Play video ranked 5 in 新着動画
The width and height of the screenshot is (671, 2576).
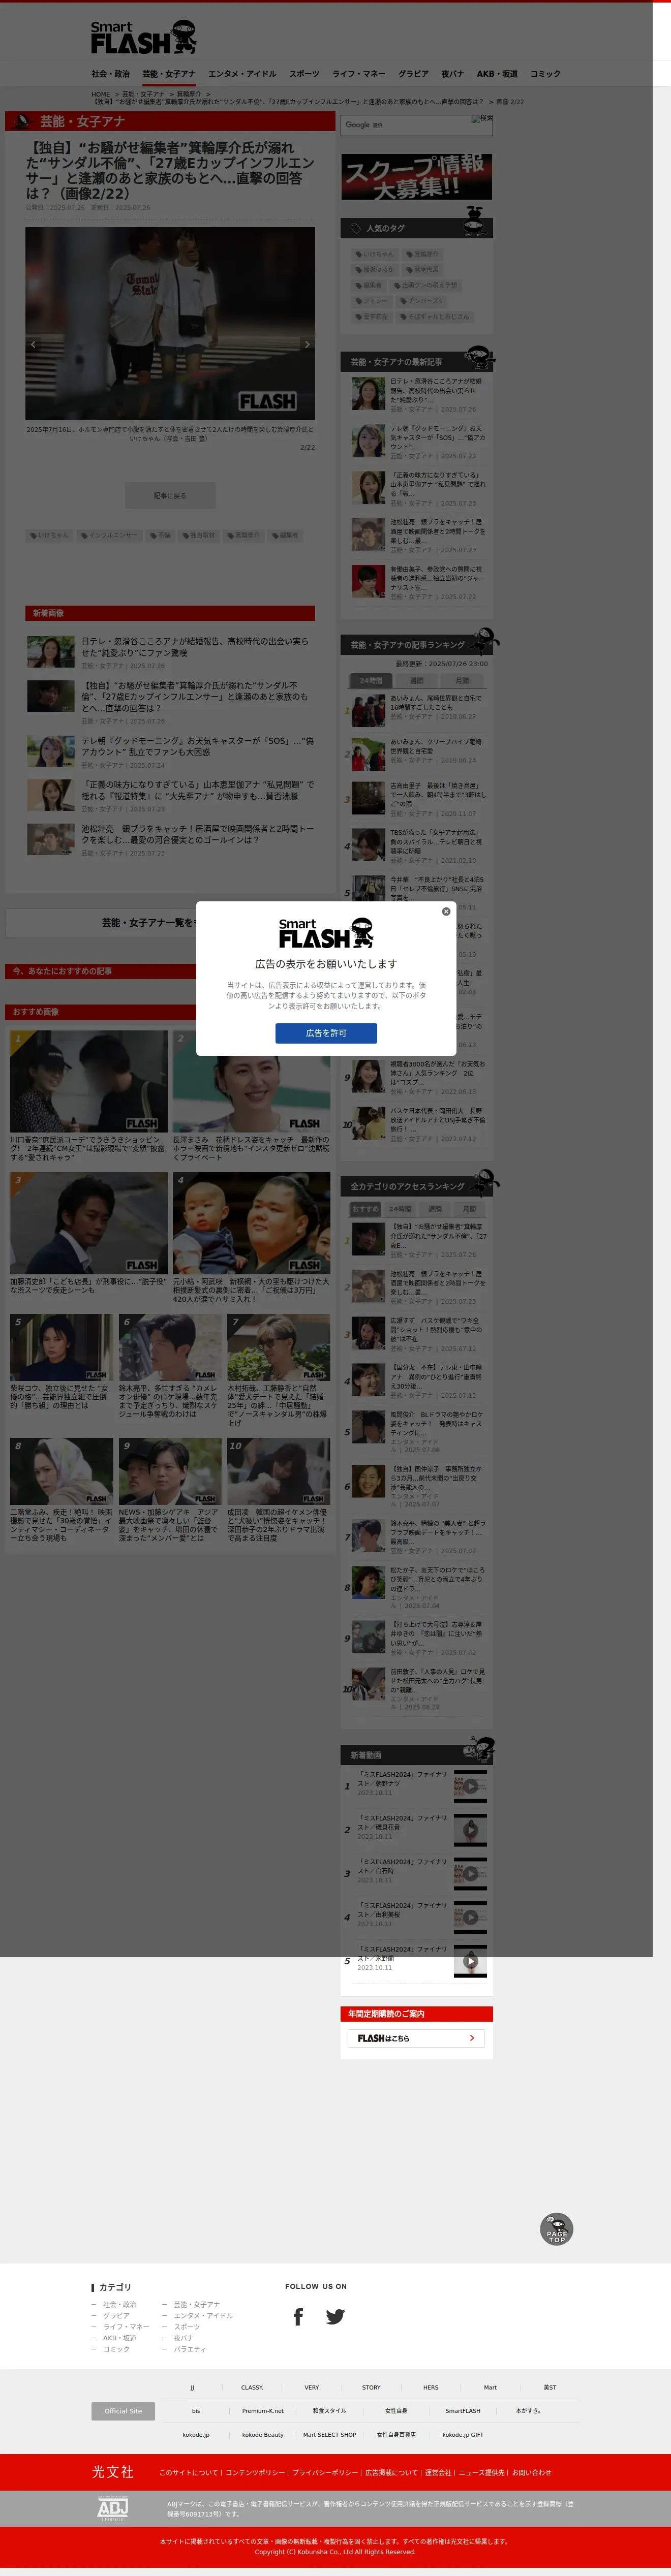pyautogui.click(x=470, y=1961)
